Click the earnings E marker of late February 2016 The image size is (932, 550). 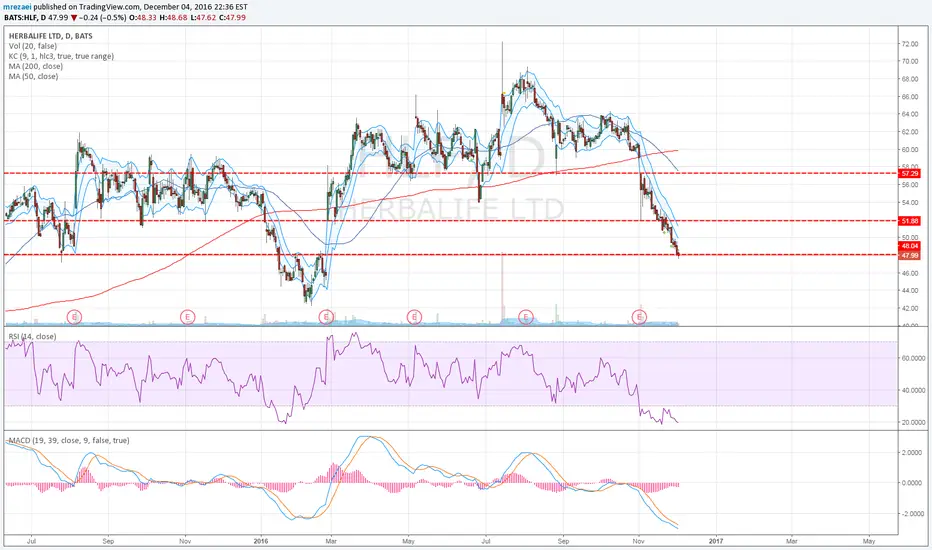point(326,317)
